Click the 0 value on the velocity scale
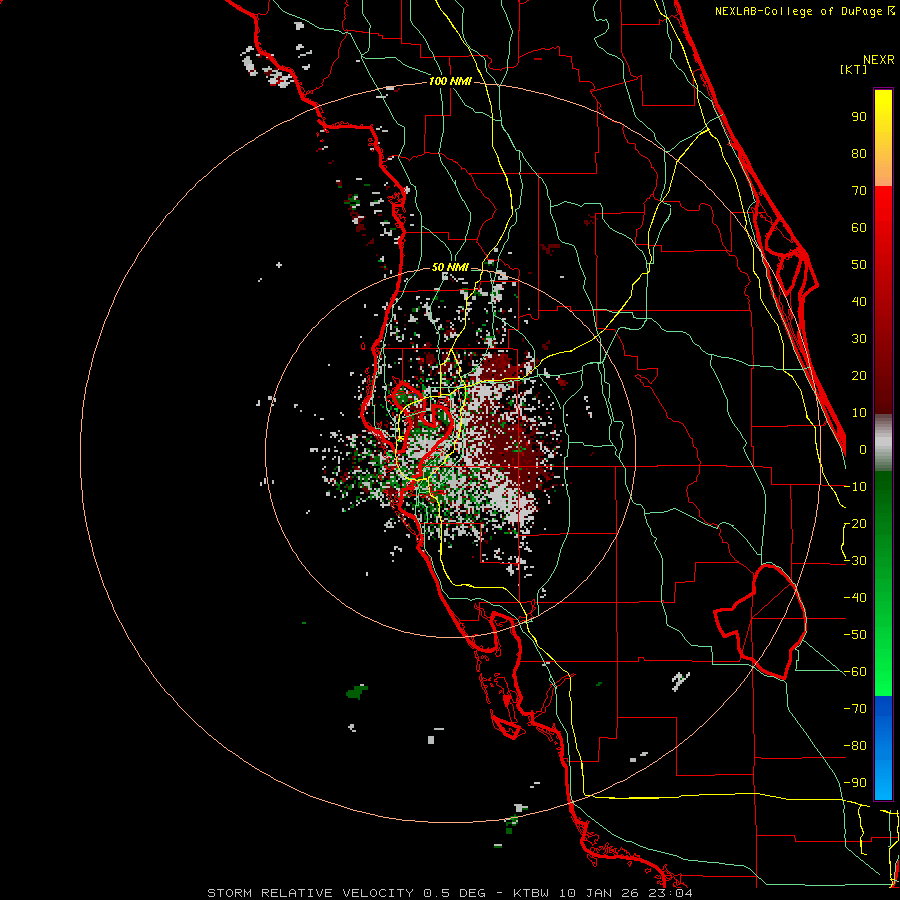 point(863,450)
